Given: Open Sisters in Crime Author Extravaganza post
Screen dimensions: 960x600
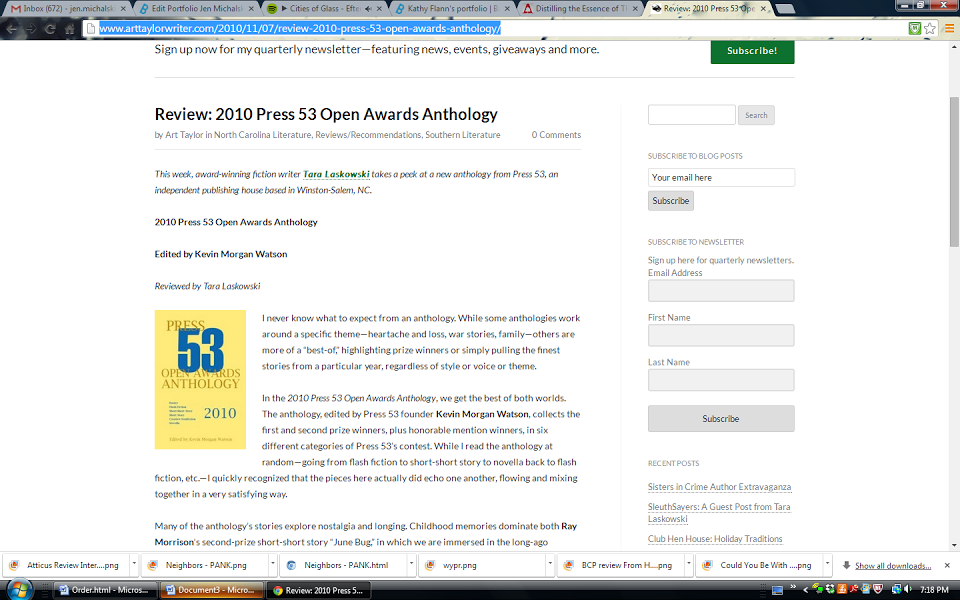Looking at the screenshot, I should coord(719,487).
